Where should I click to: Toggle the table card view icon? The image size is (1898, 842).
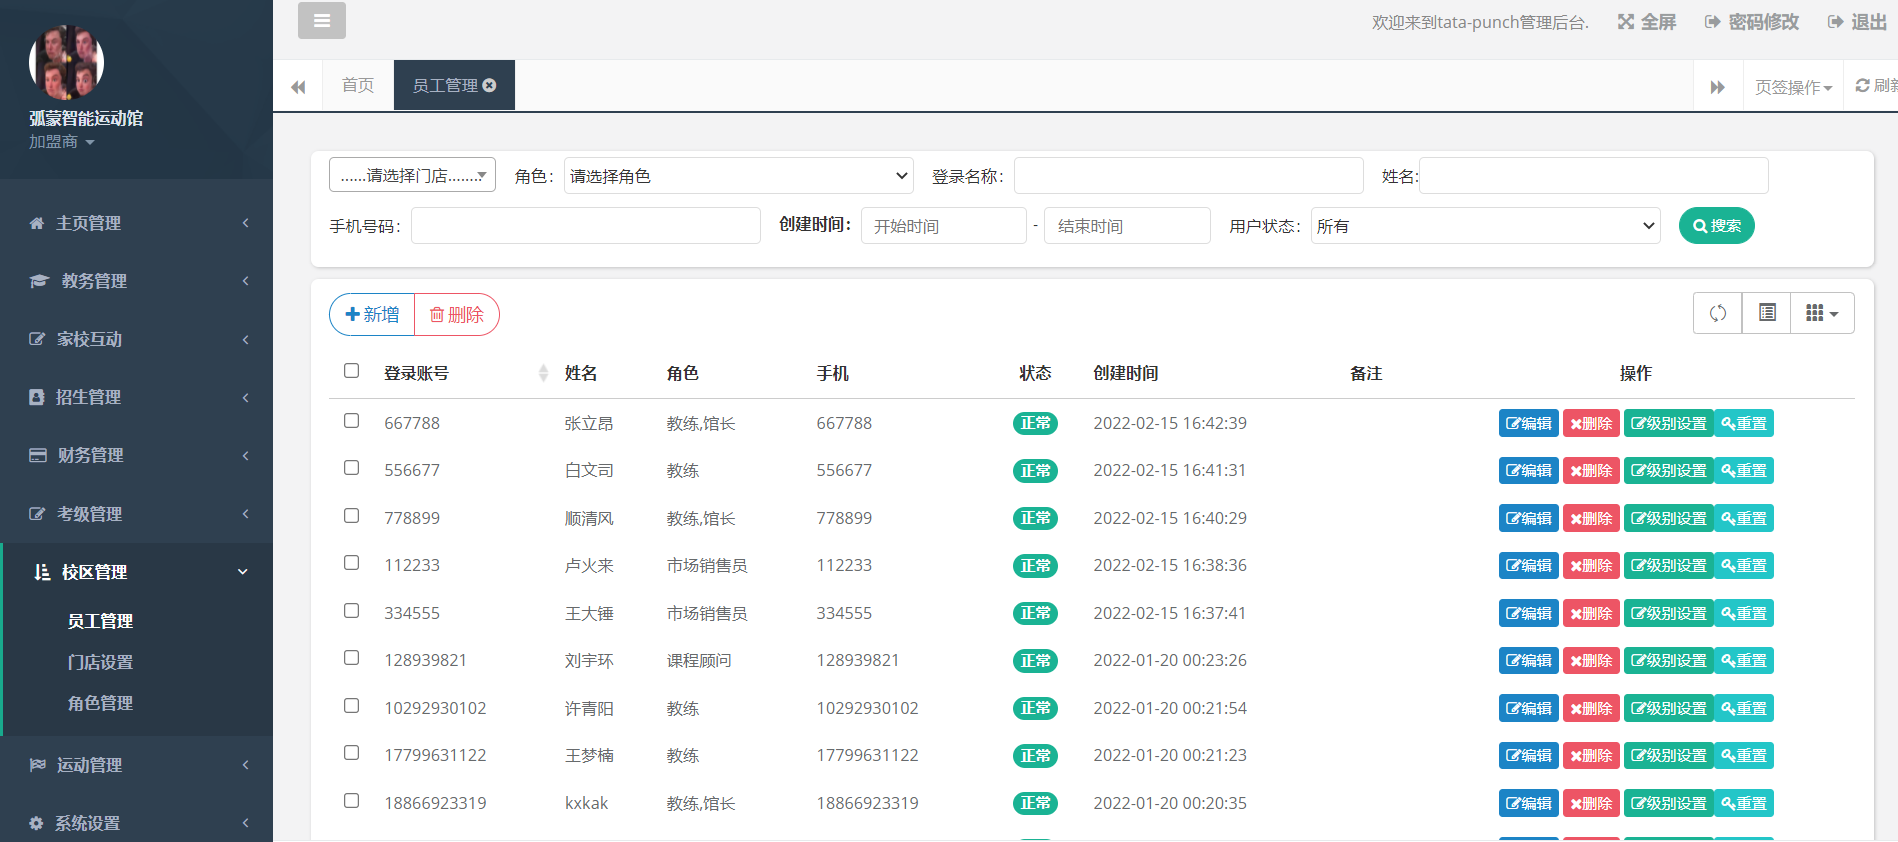1767,313
